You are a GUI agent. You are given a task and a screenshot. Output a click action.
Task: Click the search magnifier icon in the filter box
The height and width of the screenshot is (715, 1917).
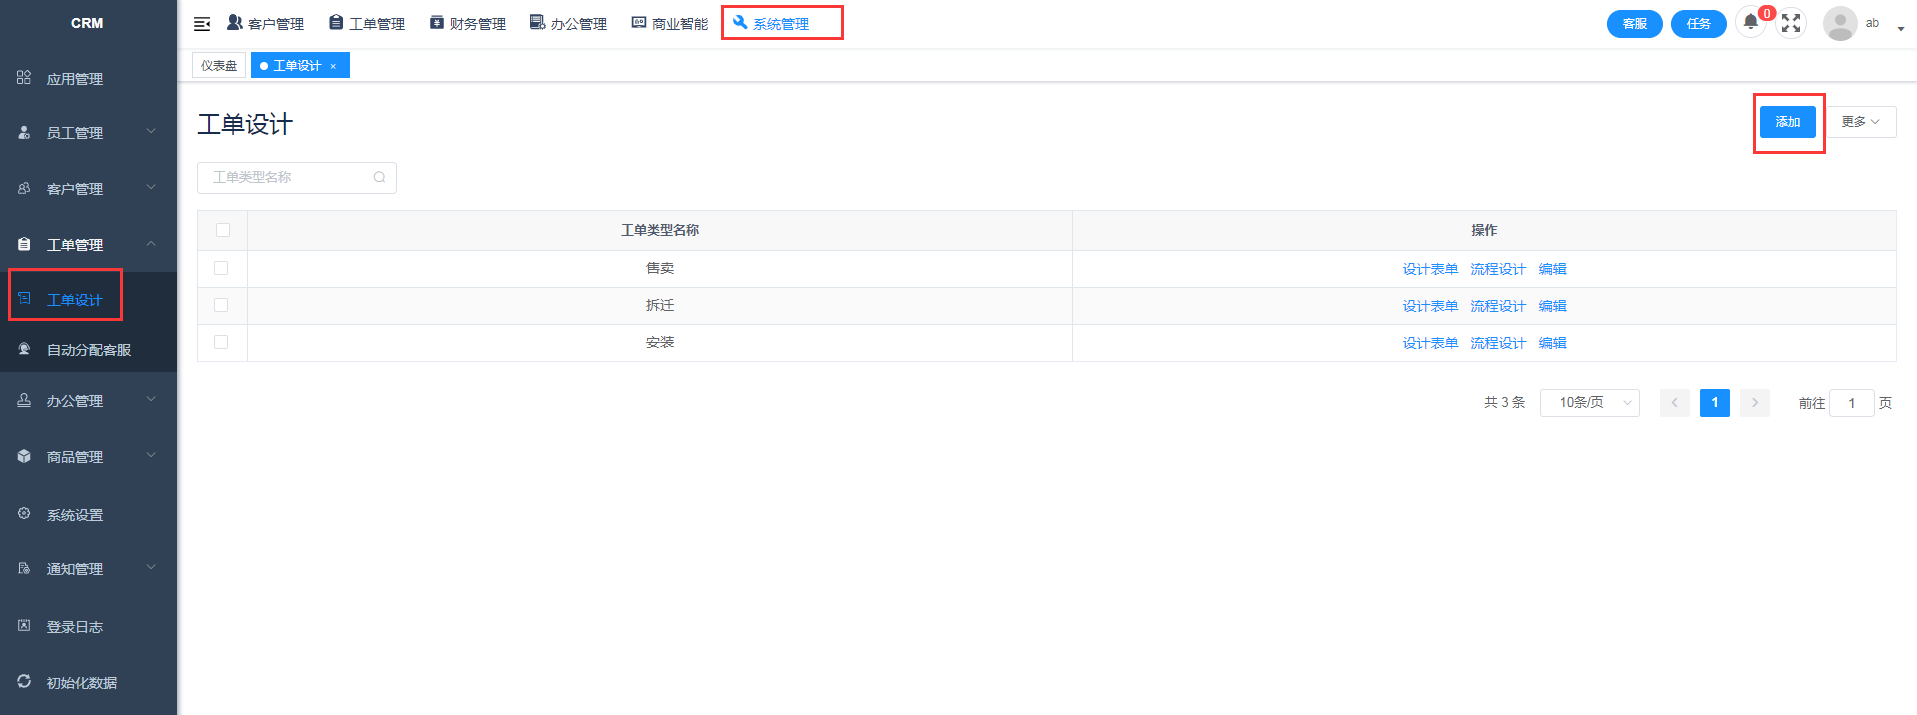coord(380,178)
